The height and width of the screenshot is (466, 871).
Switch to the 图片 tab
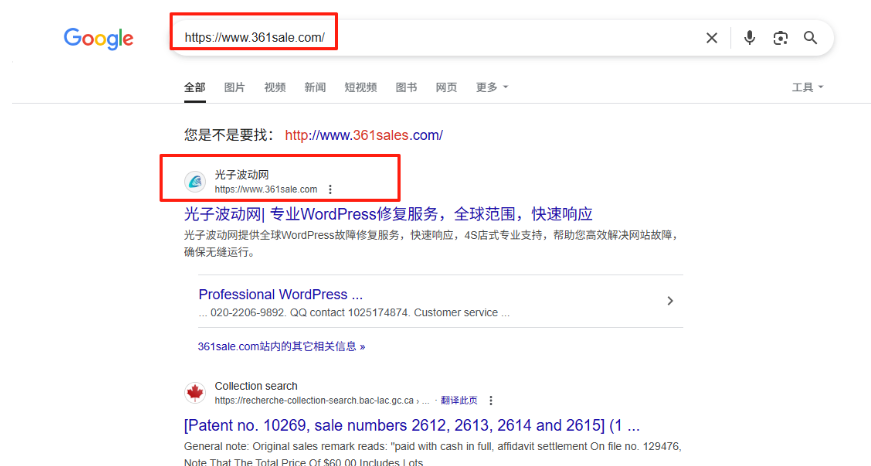coord(234,87)
